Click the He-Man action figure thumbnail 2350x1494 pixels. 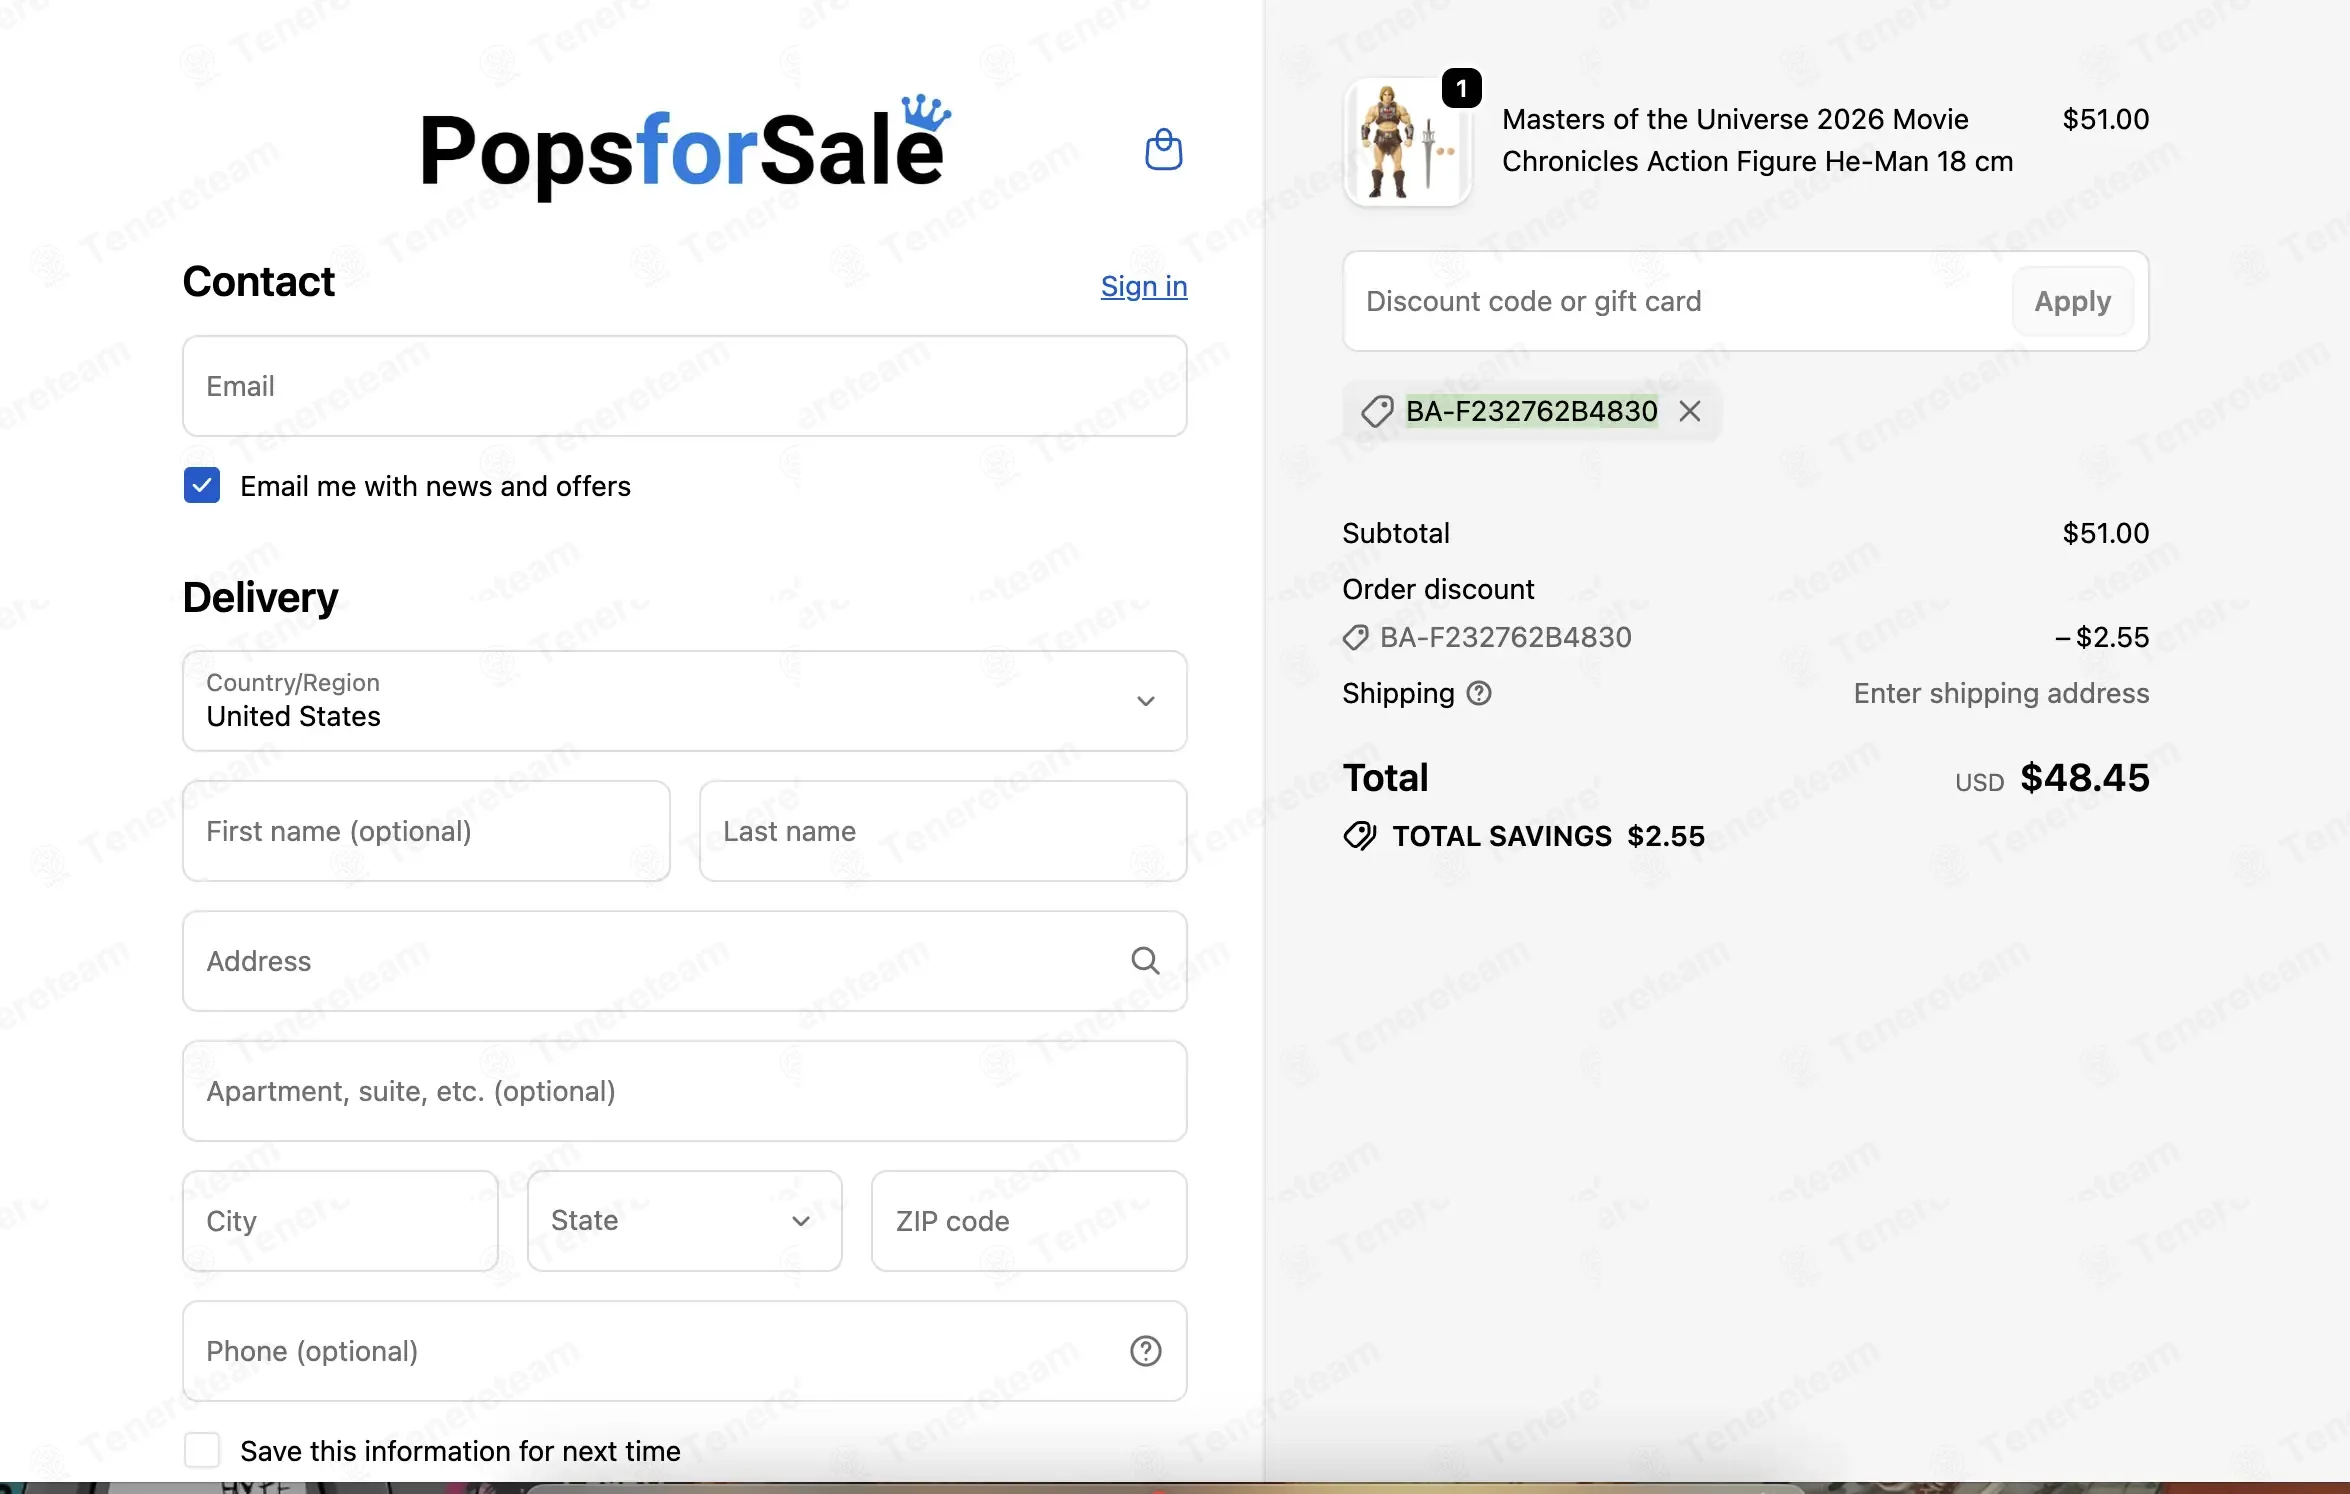1407,141
